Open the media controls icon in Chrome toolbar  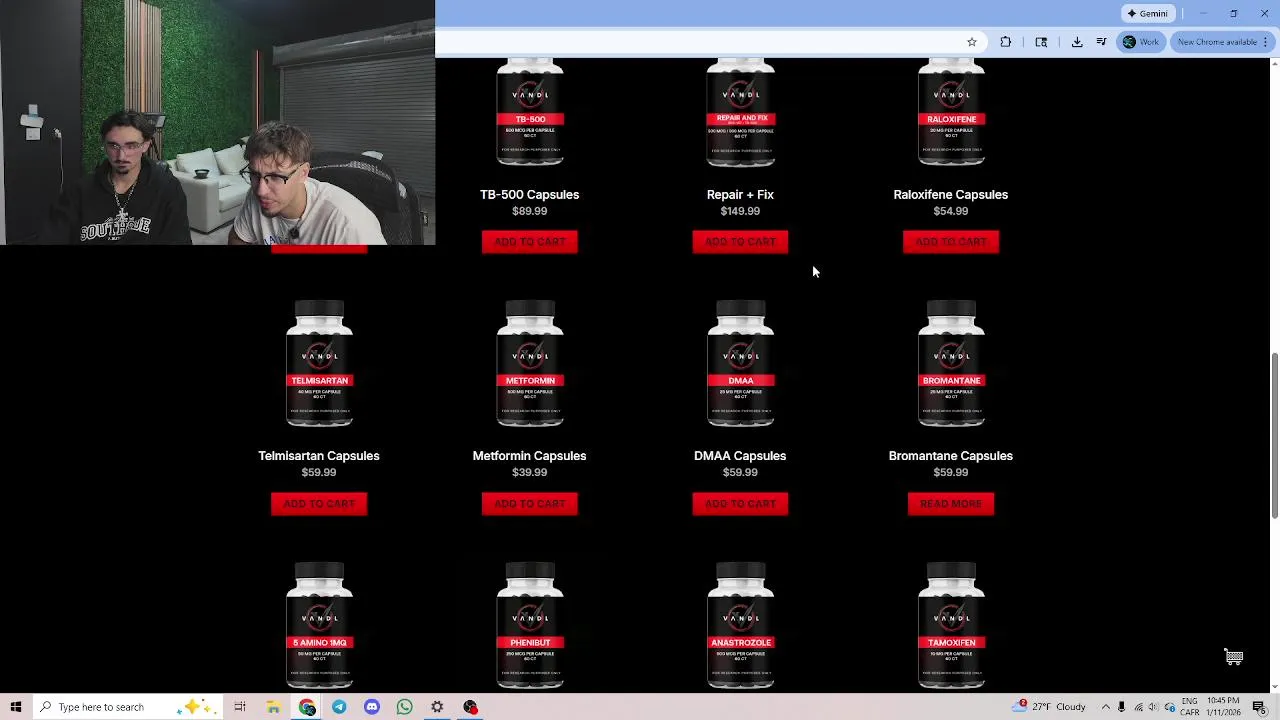pyautogui.click(x=1101, y=42)
